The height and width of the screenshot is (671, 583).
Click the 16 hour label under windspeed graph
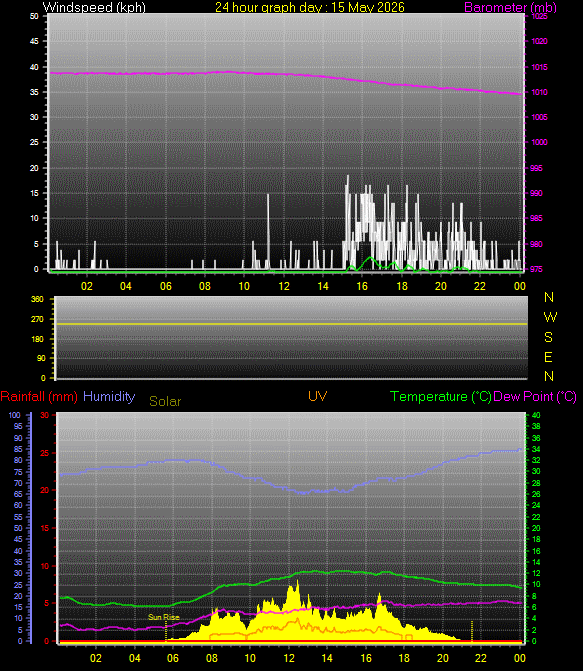tap(363, 286)
